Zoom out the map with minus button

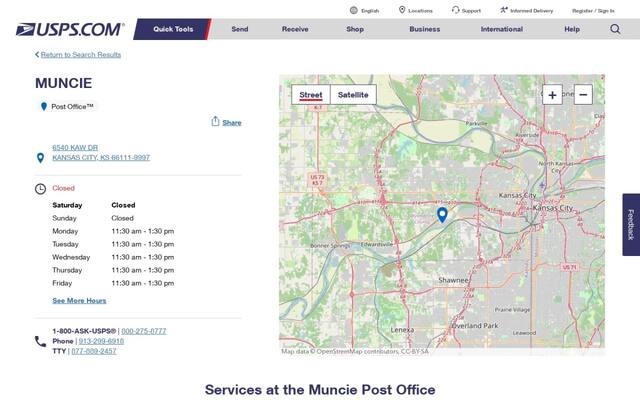[583, 95]
